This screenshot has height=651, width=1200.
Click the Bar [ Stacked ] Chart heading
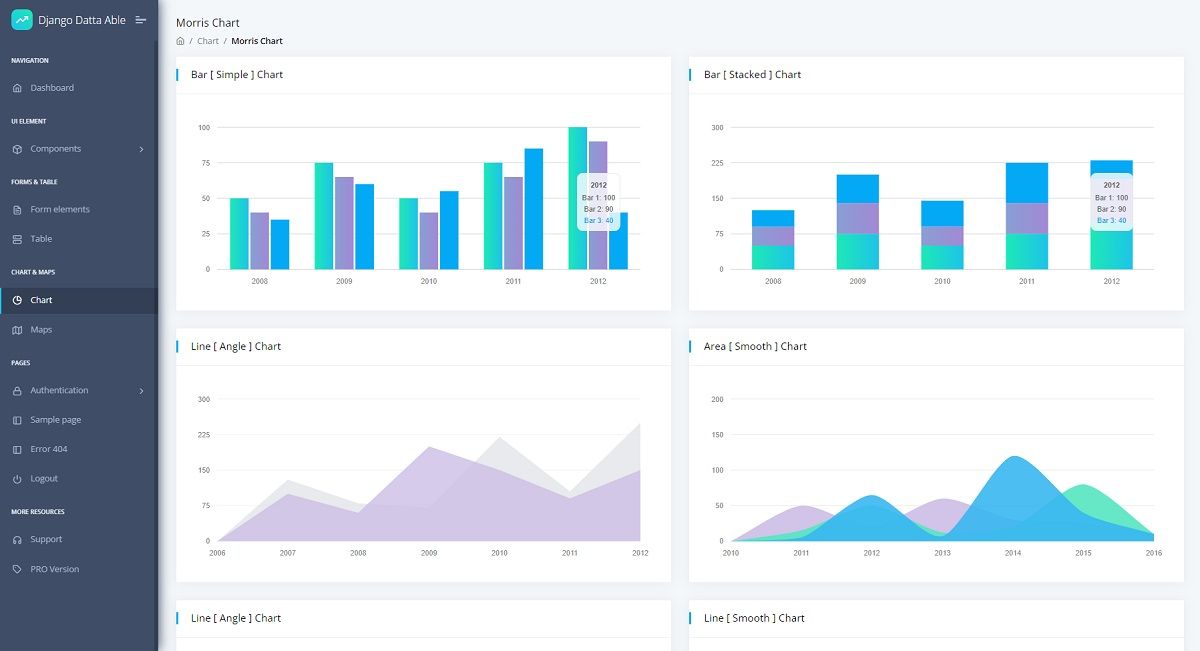click(x=752, y=75)
